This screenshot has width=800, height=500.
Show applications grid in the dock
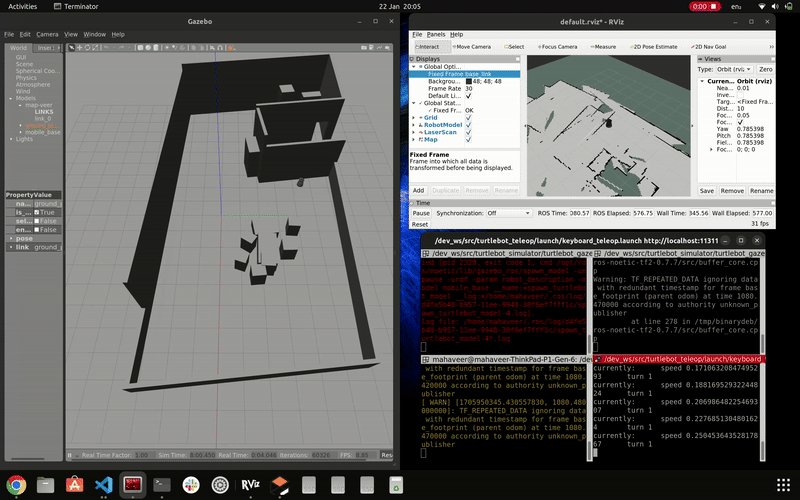[783, 485]
